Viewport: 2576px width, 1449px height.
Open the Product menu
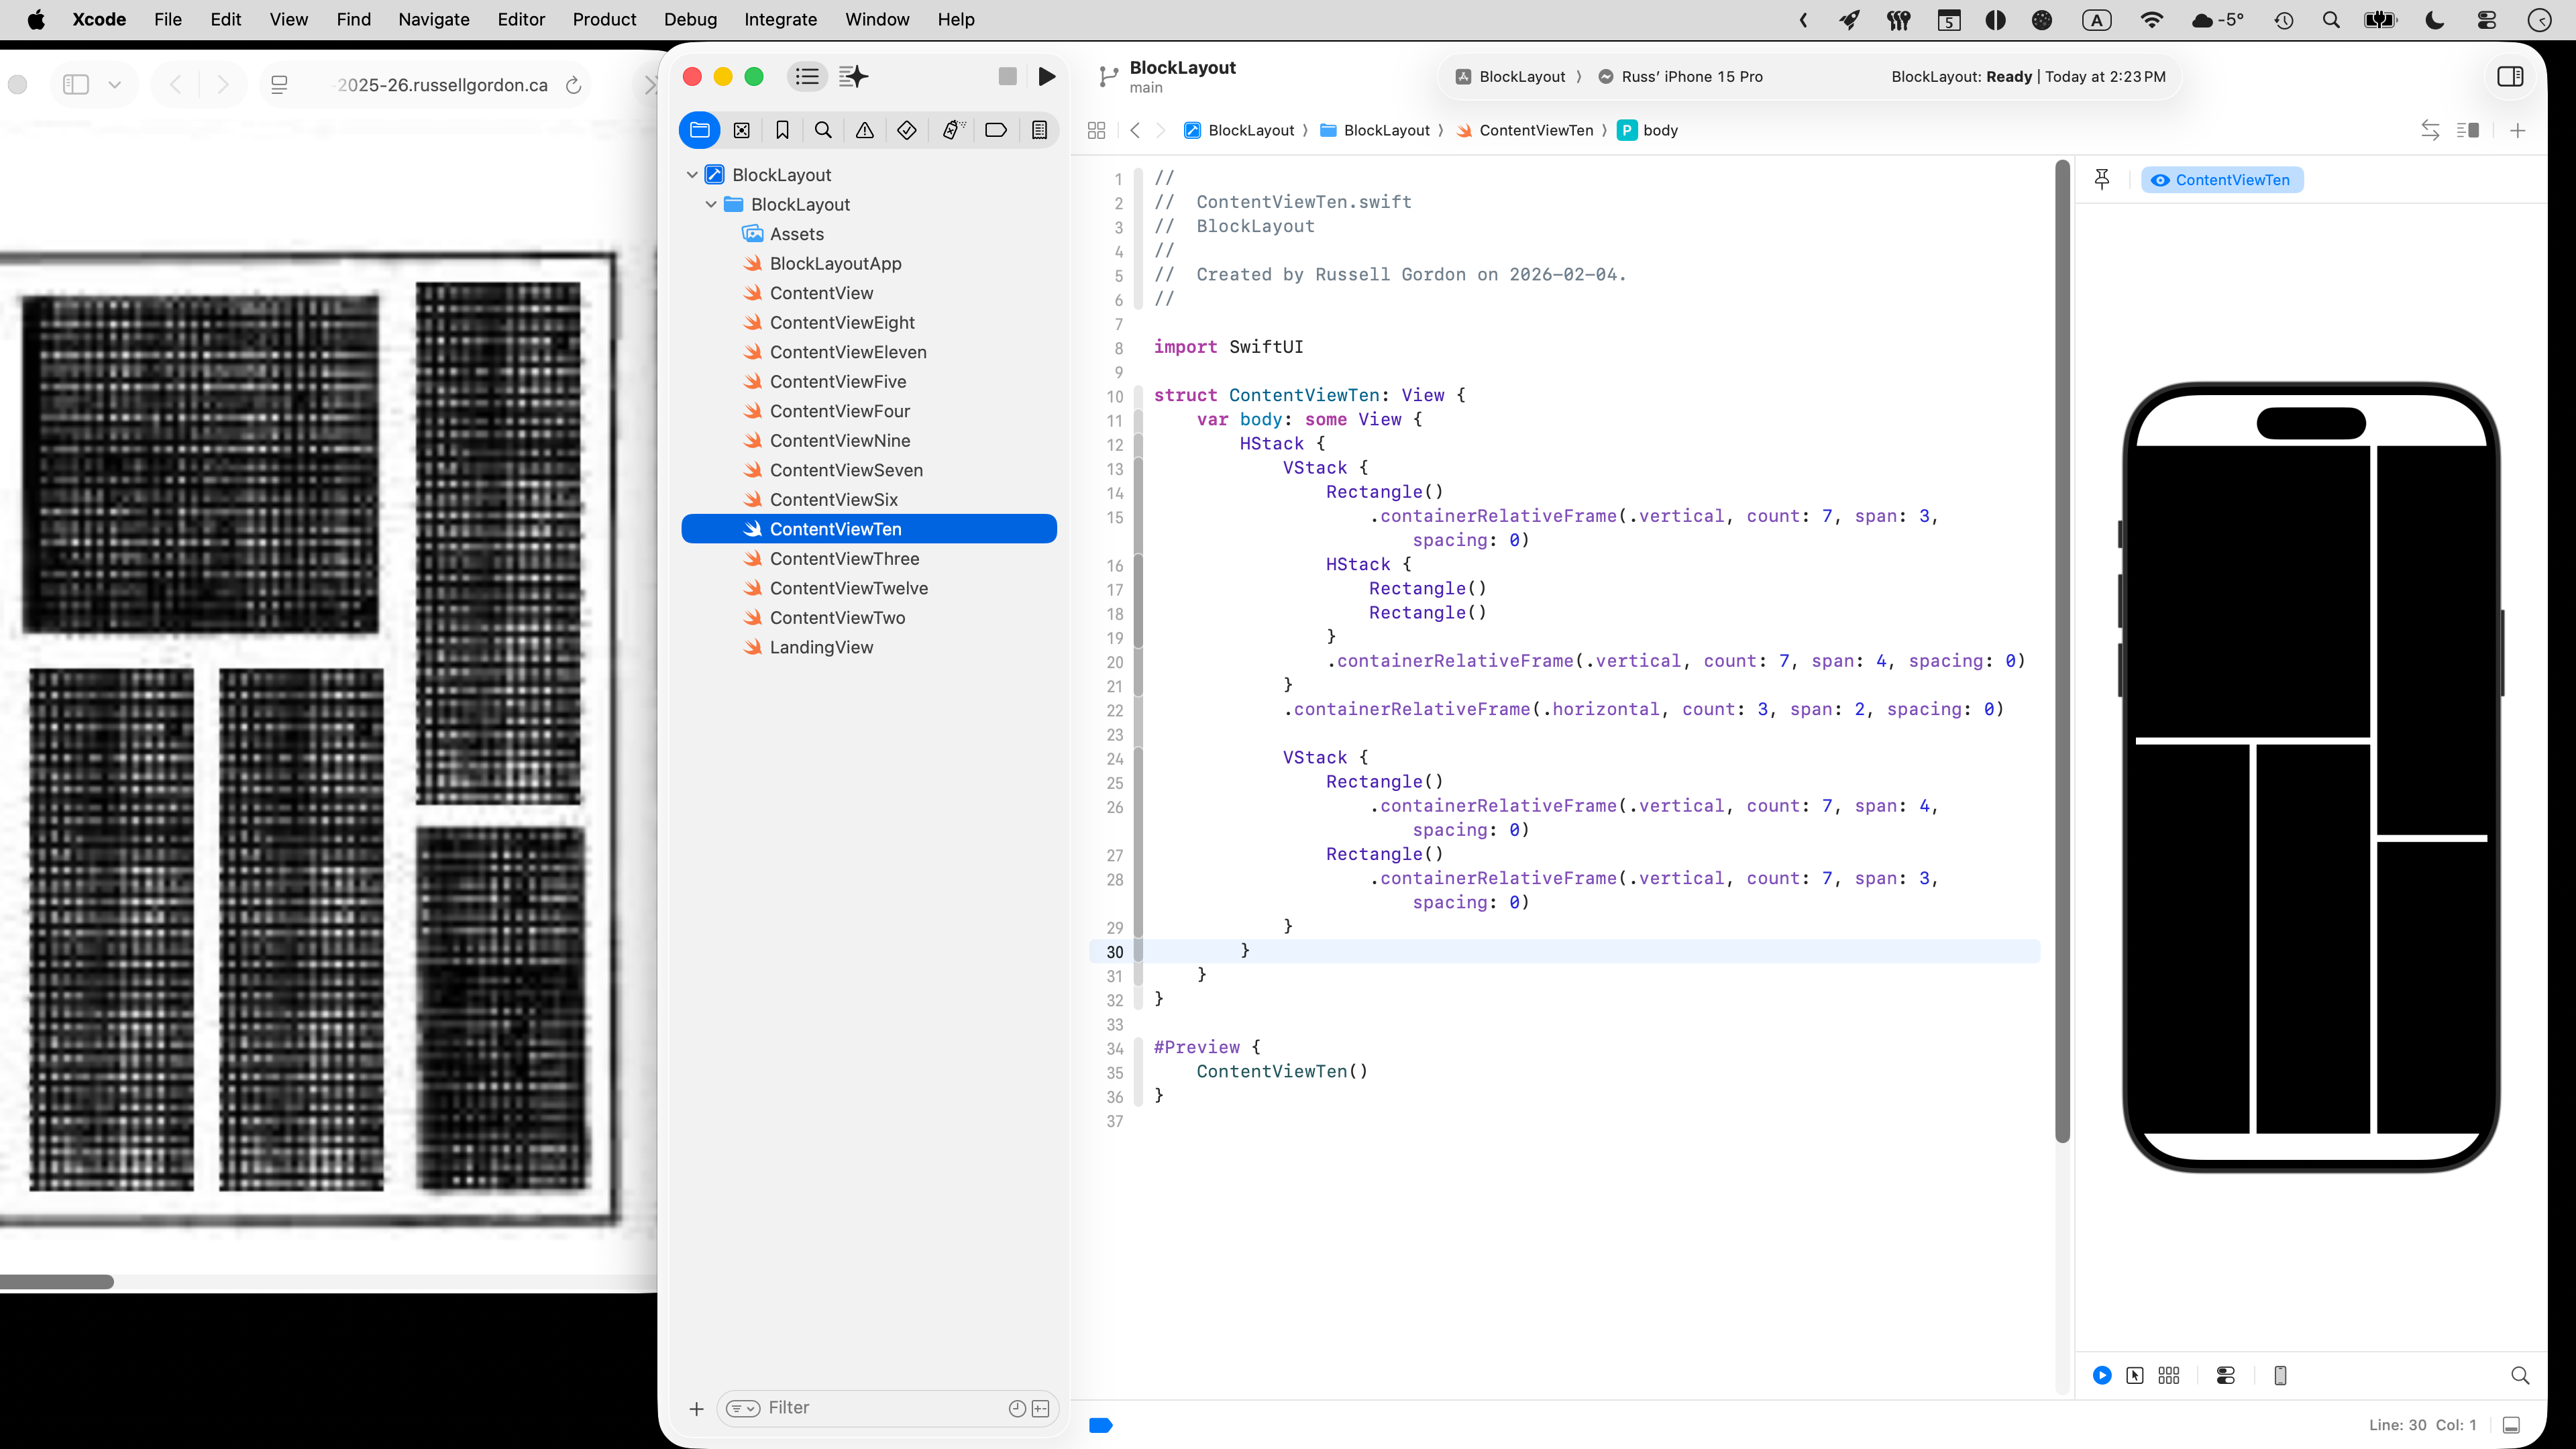[604, 19]
